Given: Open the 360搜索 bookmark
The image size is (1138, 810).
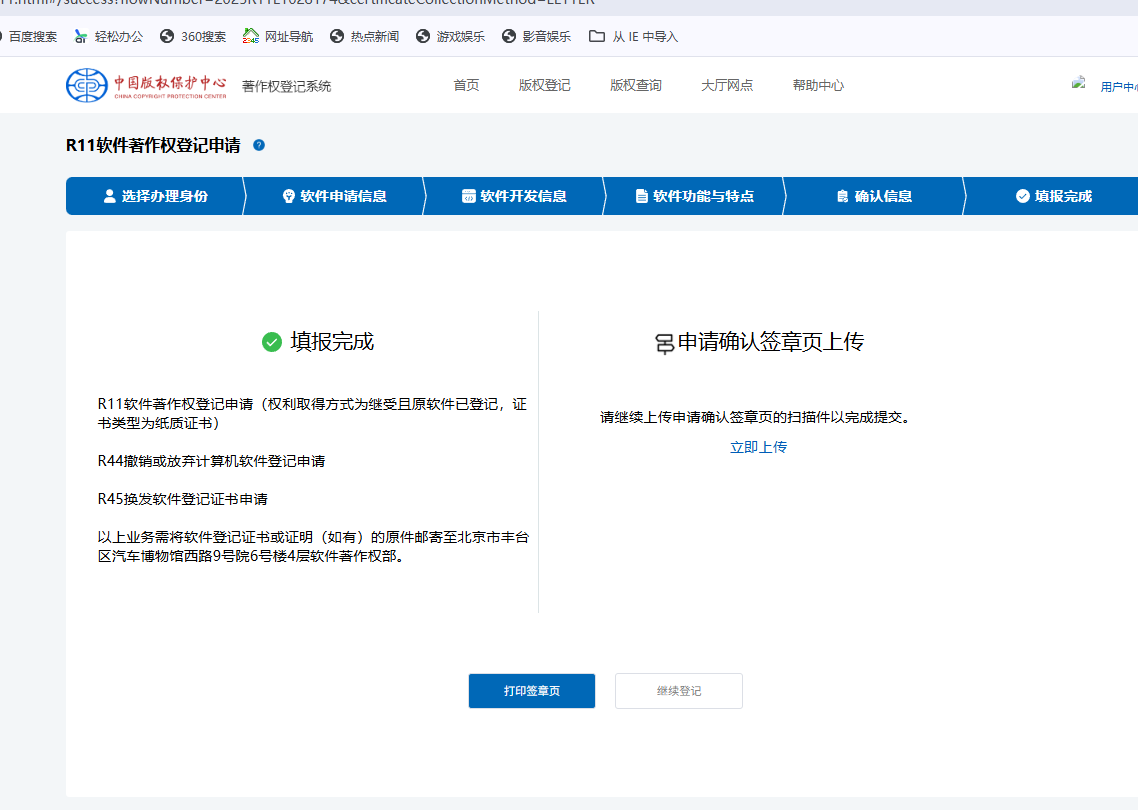Looking at the screenshot, I should (193, 36).
